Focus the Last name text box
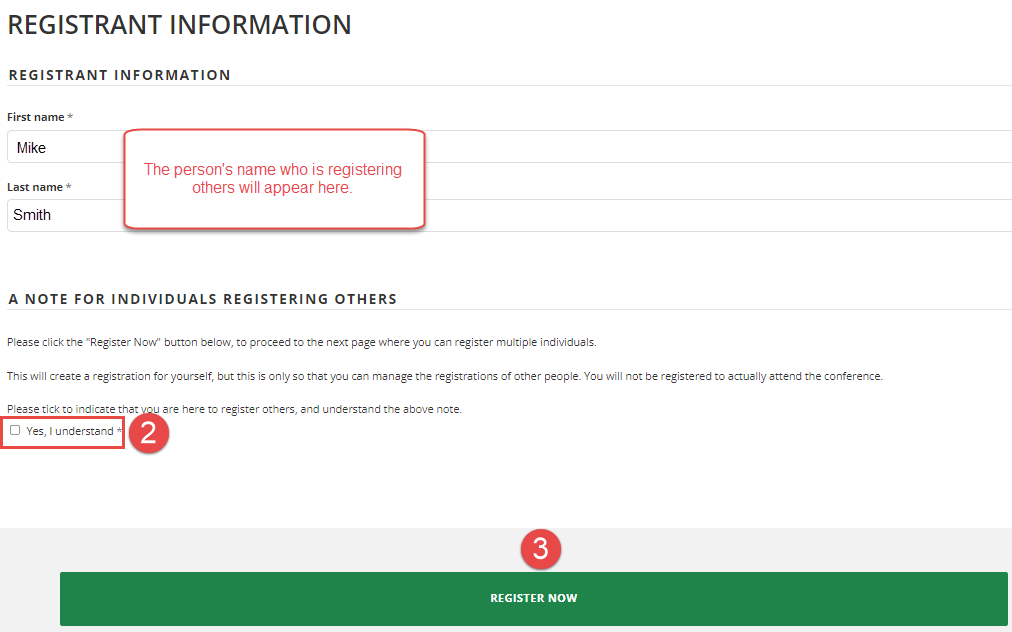1012x632 pixels. [700, 216]
